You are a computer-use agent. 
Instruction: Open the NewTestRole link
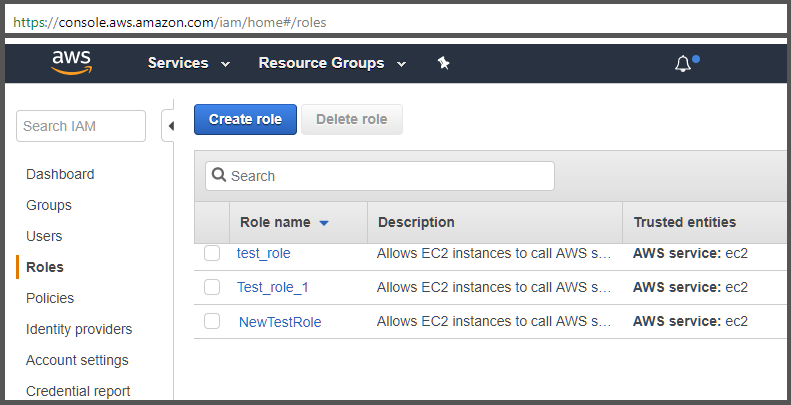[280, 322]
